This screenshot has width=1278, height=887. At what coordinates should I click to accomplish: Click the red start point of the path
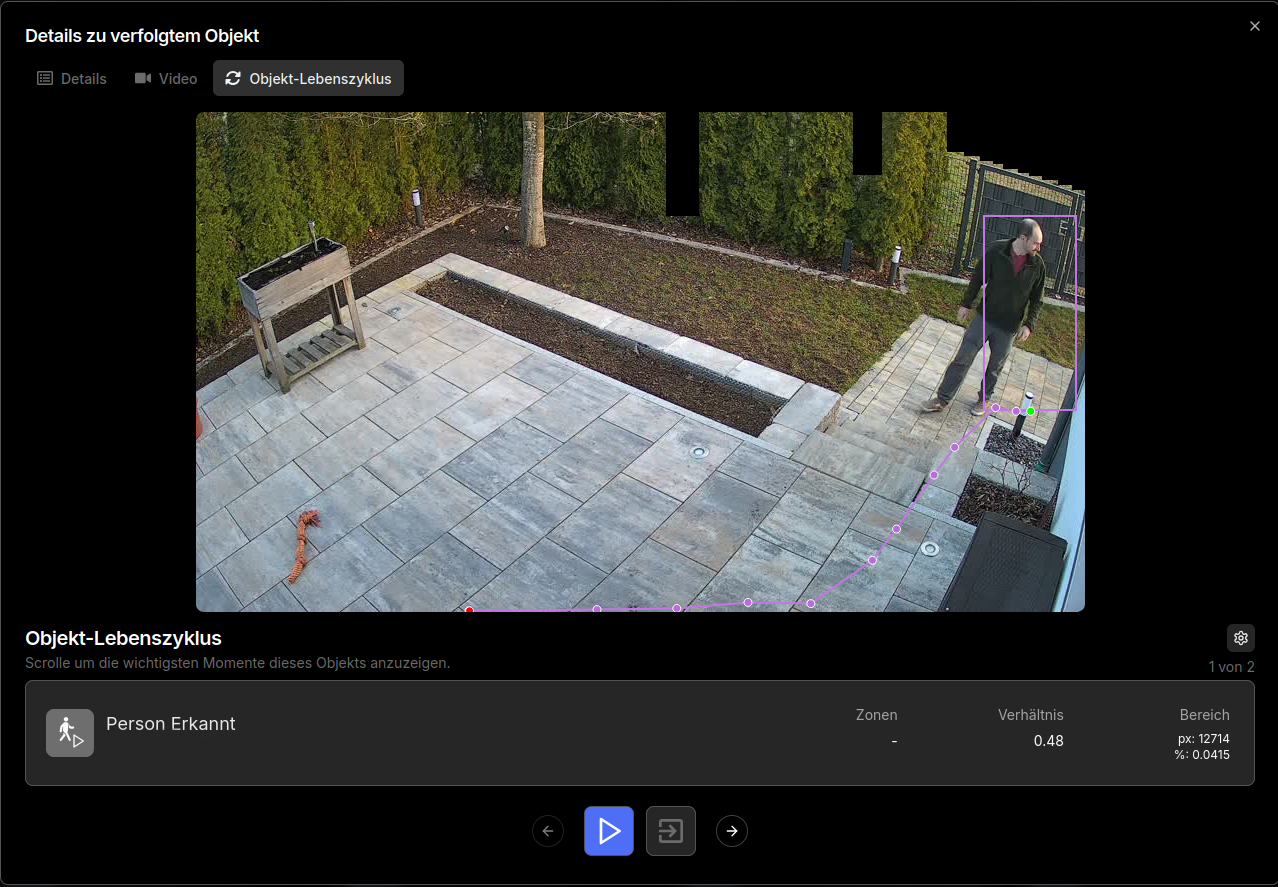tap(469, 609)
